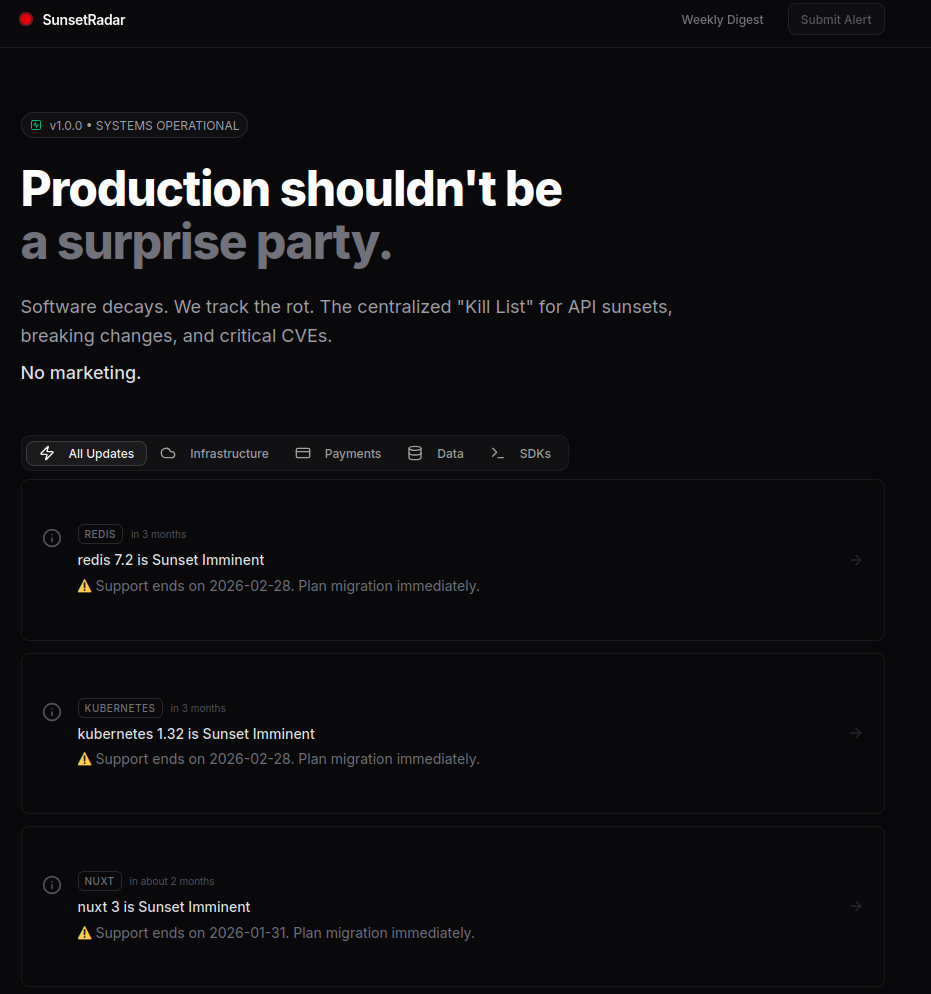Screen dimensions: 931x994
Task: Click the REDIS tag badge
Action: [x=101, y=534]
